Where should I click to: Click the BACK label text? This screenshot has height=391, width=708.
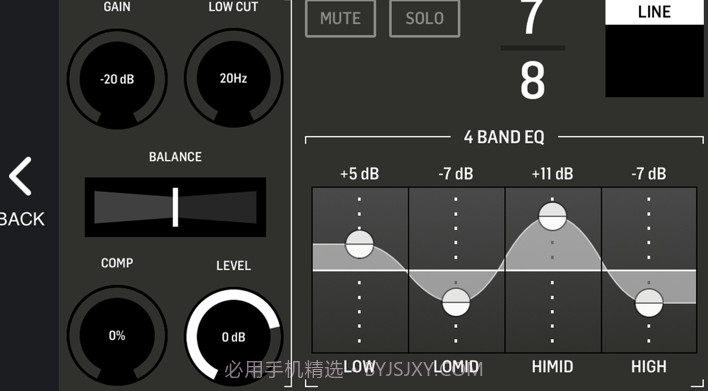(x=22, y=219)
